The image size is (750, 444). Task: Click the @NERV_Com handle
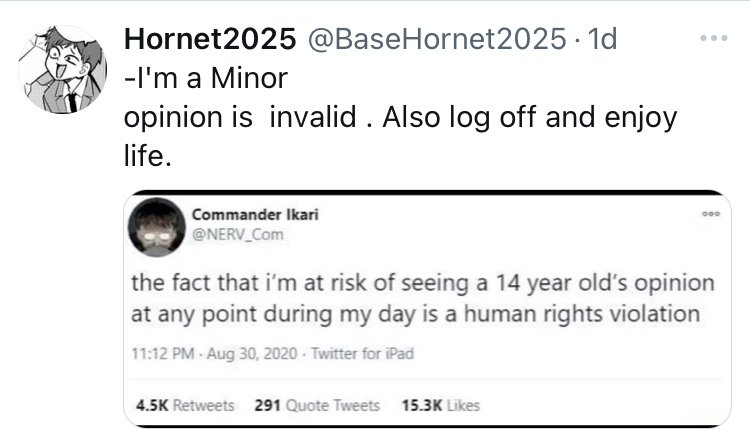[238, 234]
